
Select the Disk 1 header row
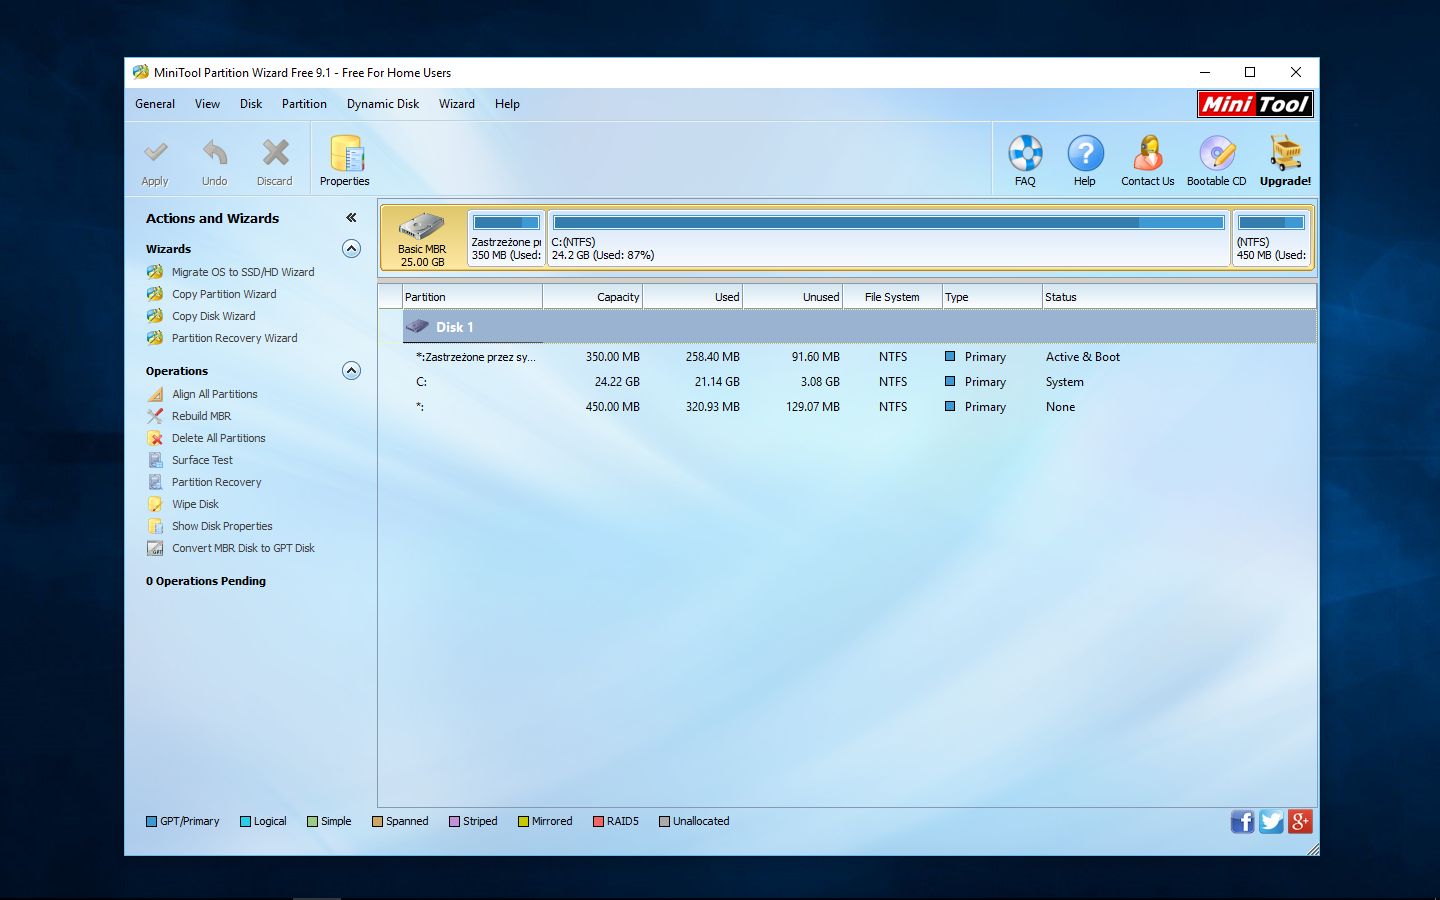pos(859,327)
